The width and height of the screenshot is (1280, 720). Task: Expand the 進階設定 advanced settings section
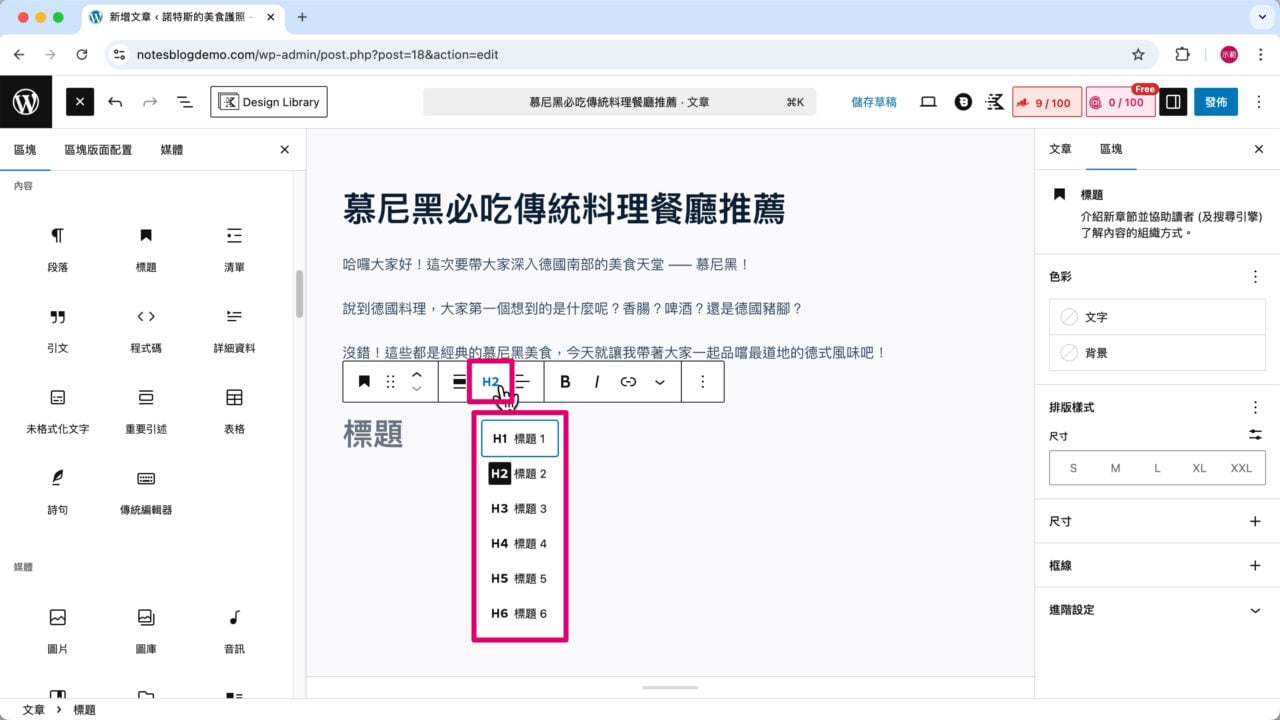(1157, 609)
